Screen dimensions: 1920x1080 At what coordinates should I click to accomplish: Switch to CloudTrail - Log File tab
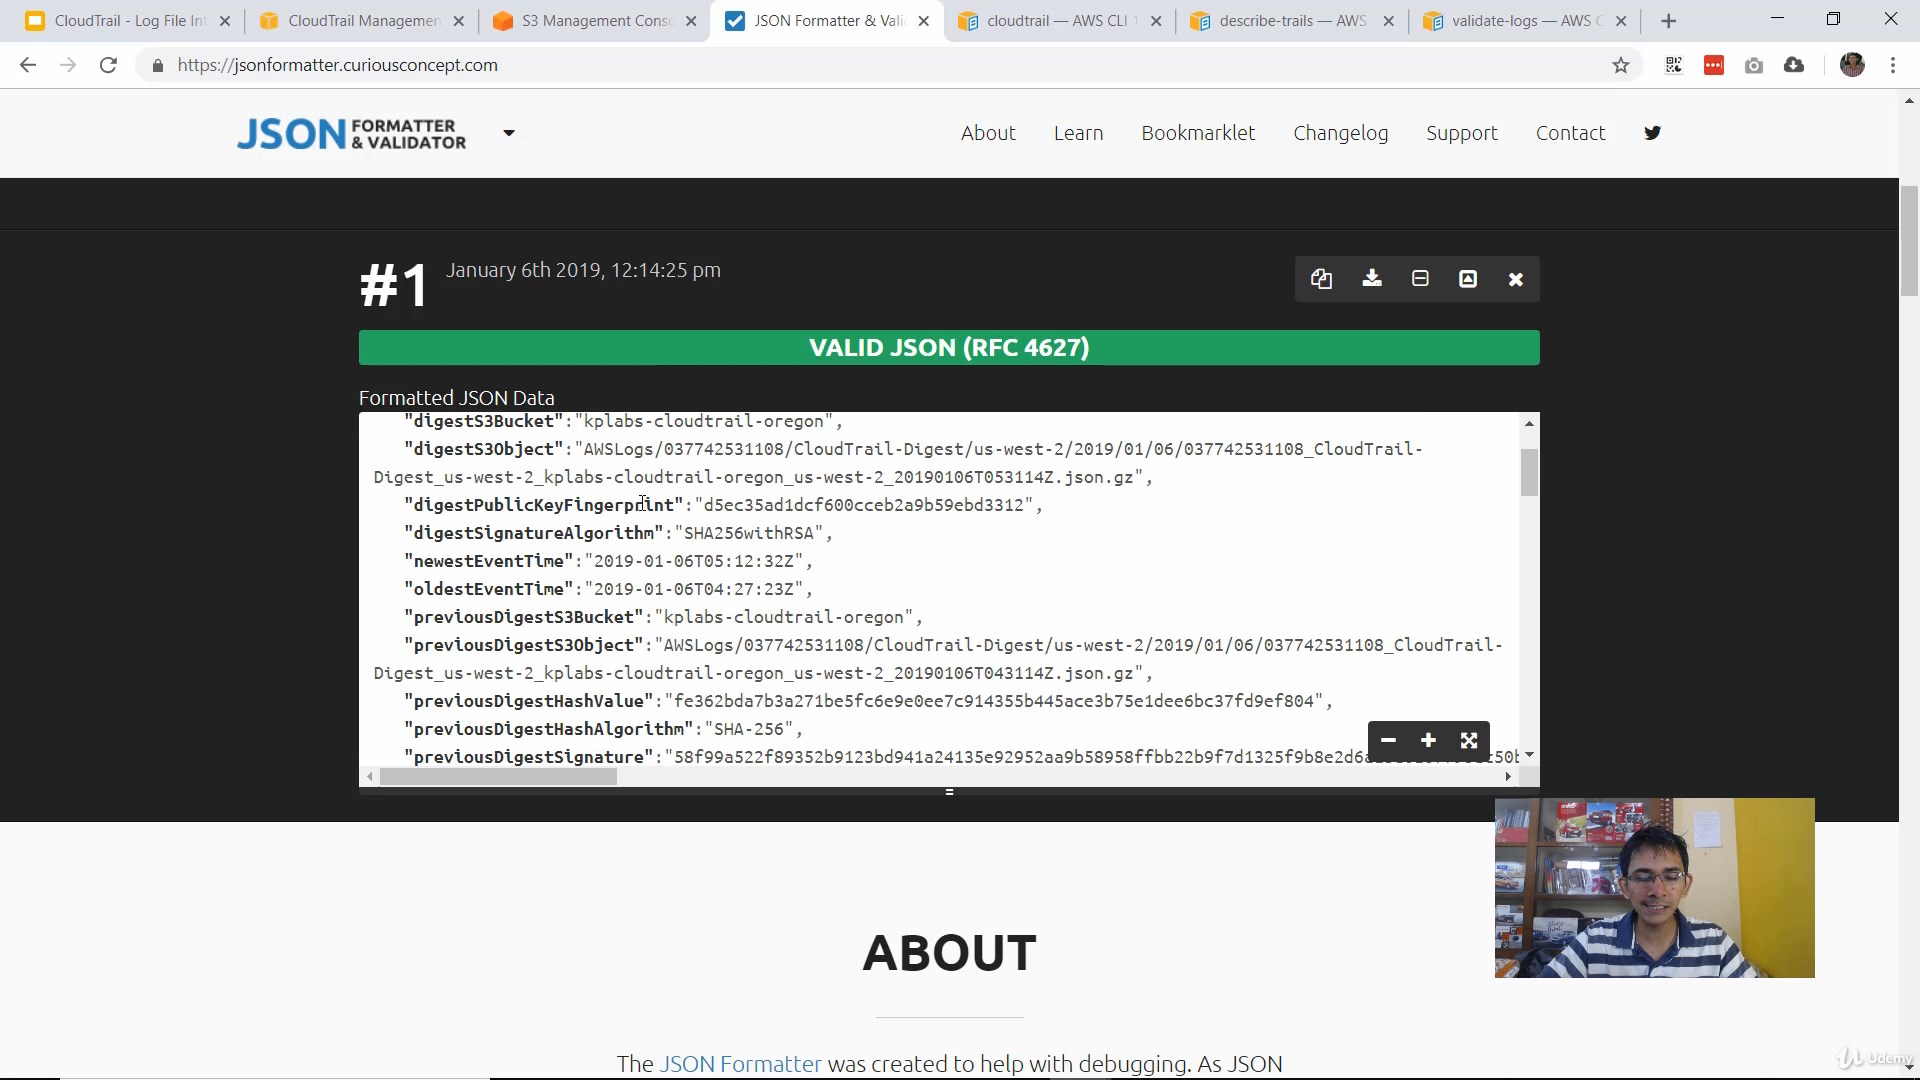click(128, 21)
